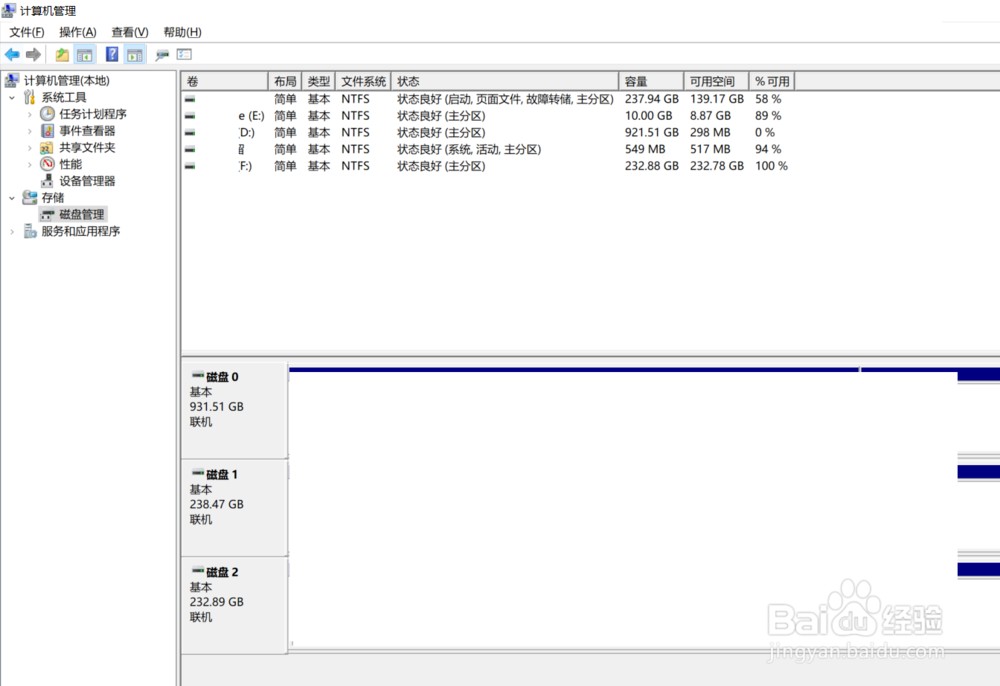
Task: Click the 237.94 GB capacity cell
Action: pos(652,99)
